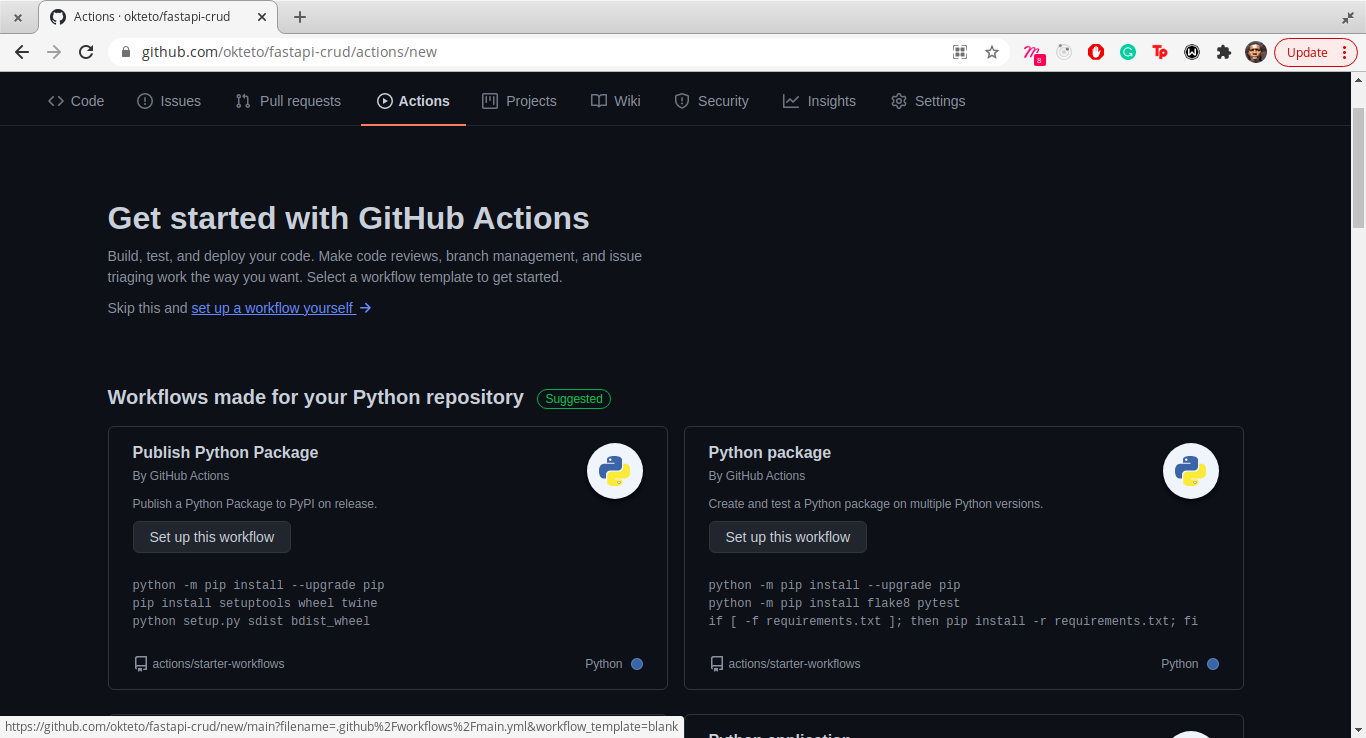Screen dimensions: 1366x738
Task: Click browser Forward arrow
Action: tap(54, 52)
